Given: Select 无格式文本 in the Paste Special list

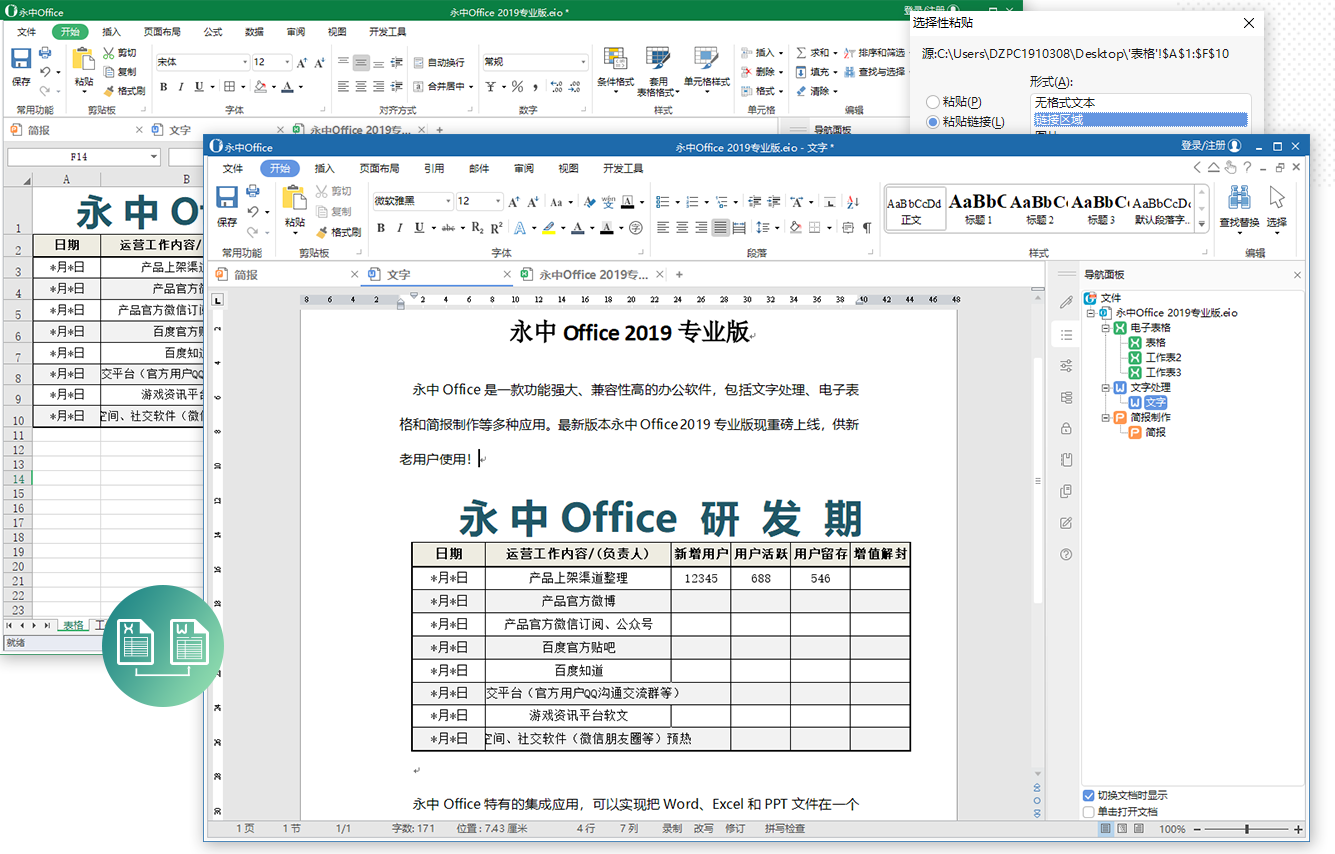Looking at the screenshot, I should click(x=1066, y=101).
